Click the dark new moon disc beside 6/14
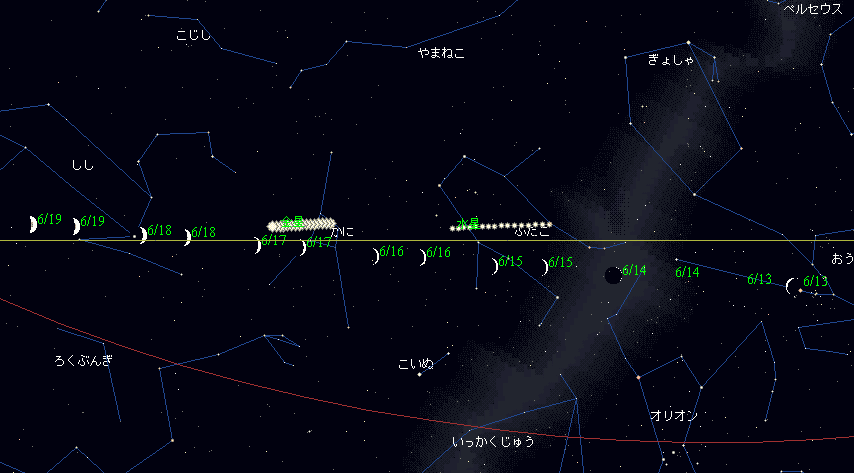 (x=612, y=275)
